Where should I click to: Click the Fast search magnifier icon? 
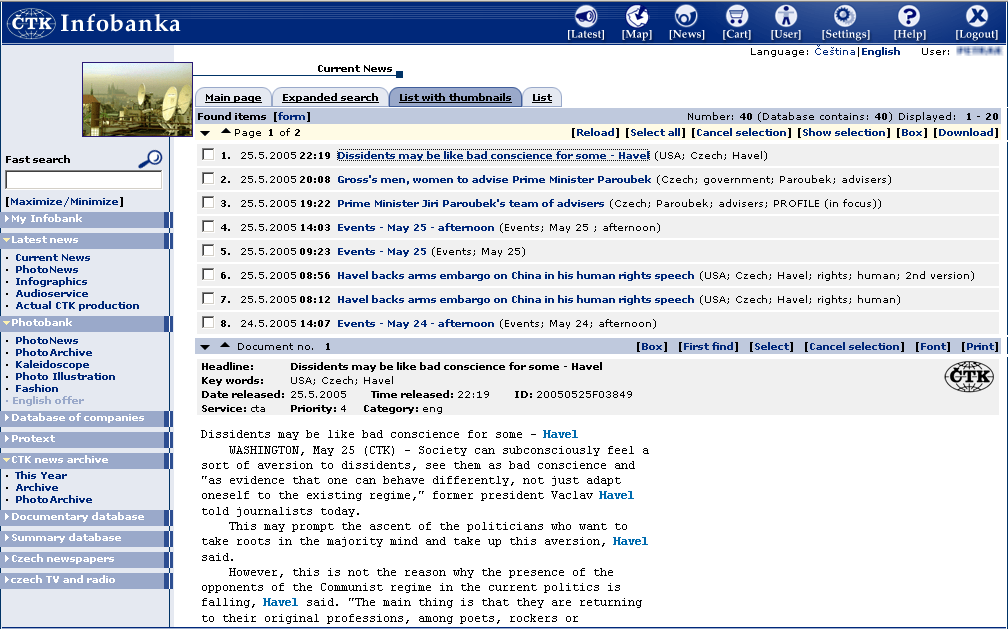pos(150,159)
